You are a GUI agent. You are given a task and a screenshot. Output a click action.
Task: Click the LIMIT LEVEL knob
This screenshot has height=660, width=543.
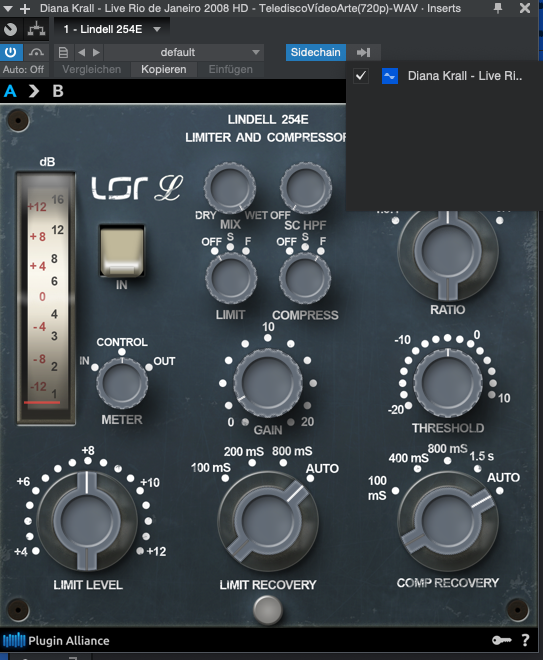point(87,521)
